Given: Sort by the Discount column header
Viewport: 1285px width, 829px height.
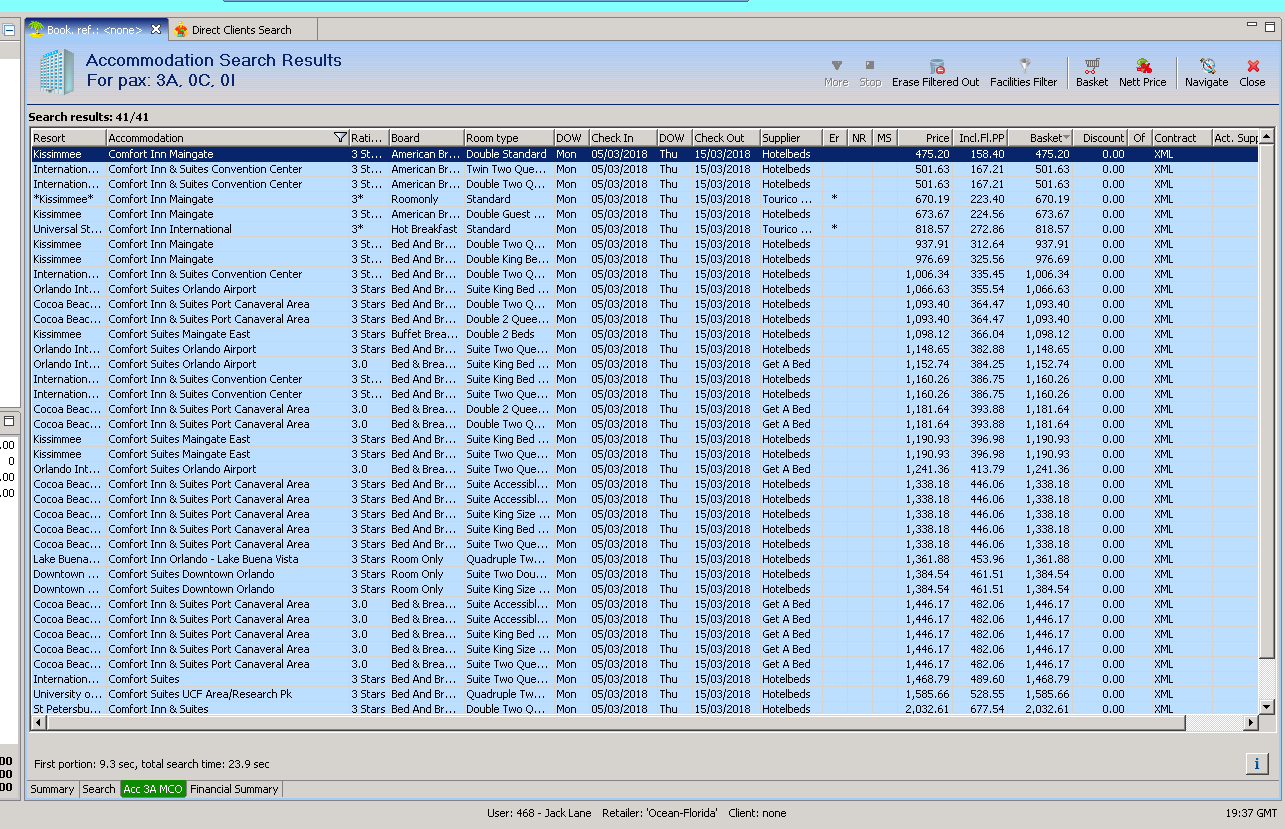Looking at the screenshot, I should (1101, 138).
